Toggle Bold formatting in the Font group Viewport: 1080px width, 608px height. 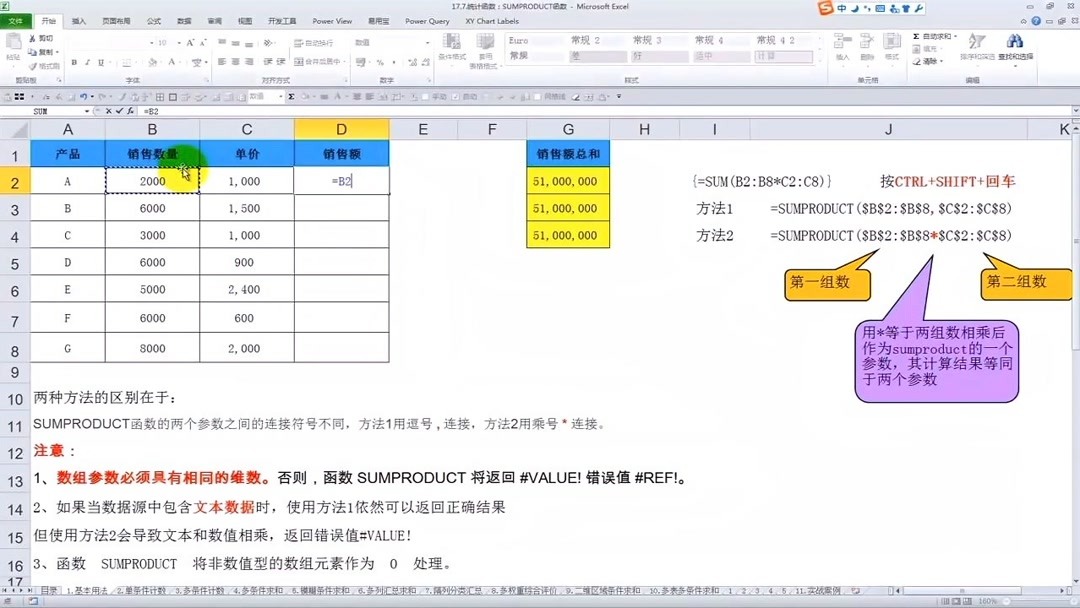point(73,62)
